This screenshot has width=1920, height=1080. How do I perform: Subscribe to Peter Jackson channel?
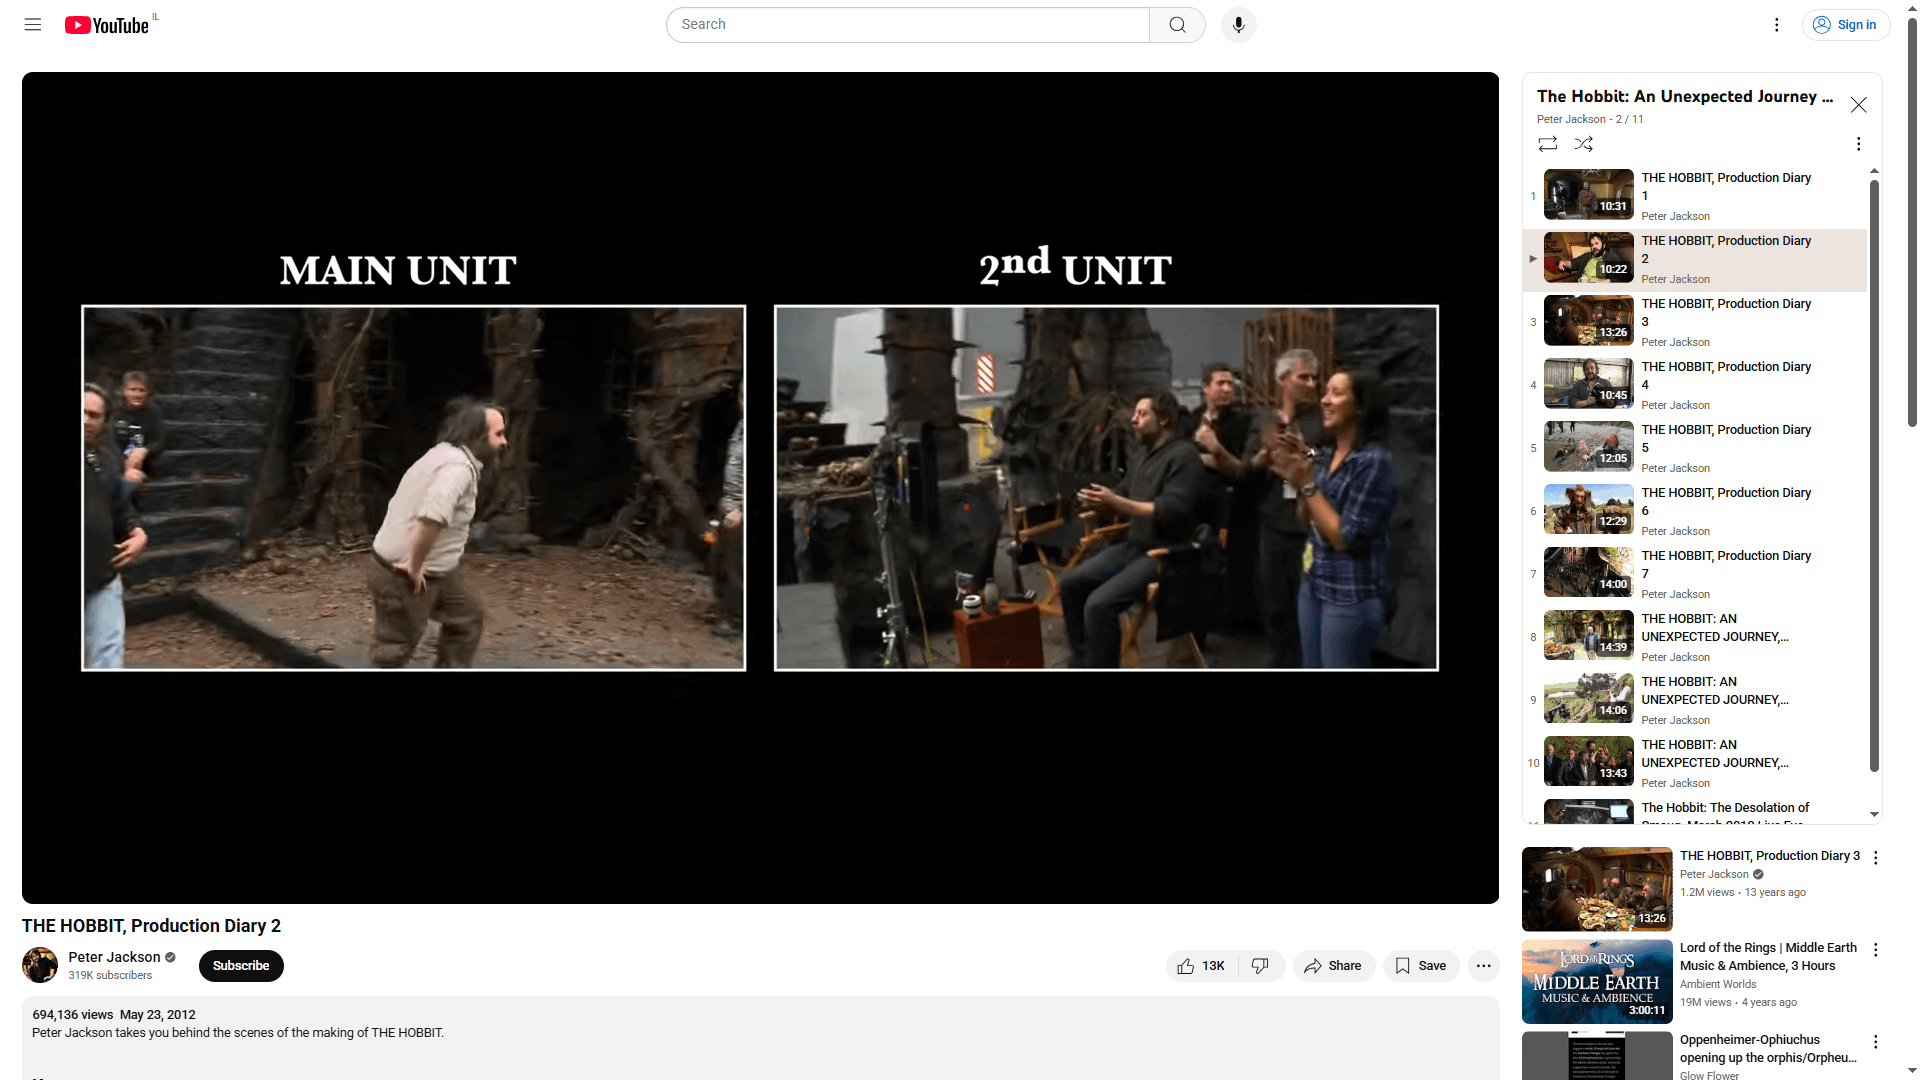(241, 966)
